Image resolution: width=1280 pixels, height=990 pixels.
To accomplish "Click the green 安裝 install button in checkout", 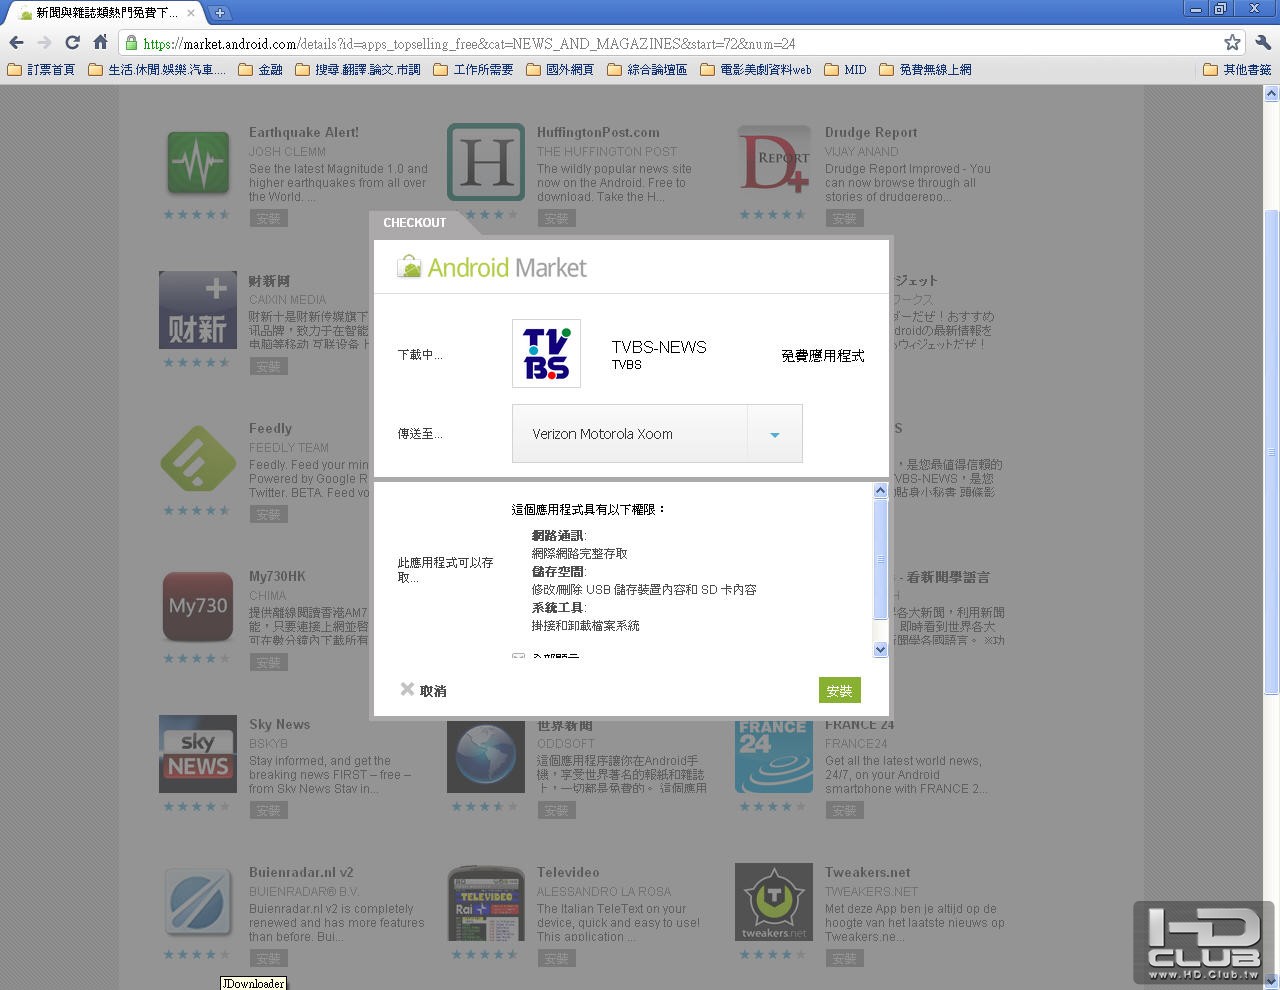I will pos(839,691).
